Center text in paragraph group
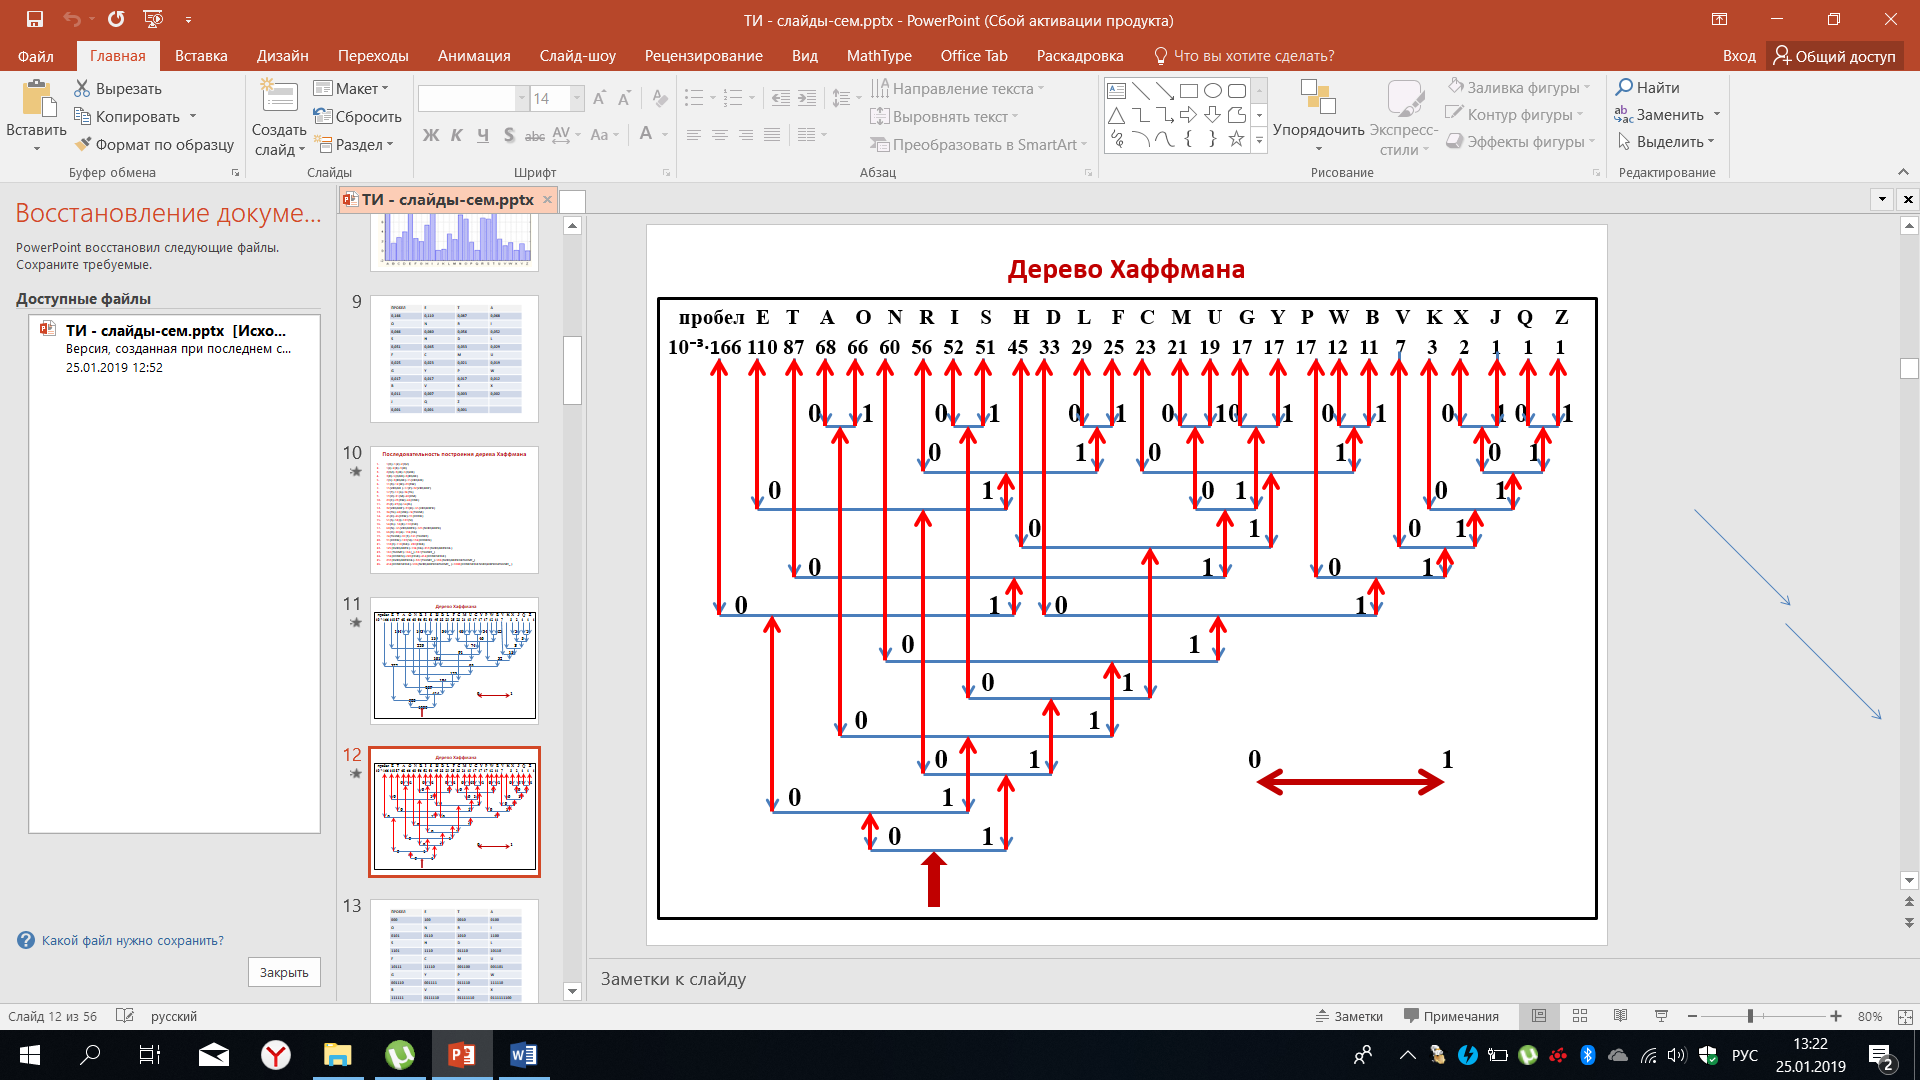 (719, 135)
